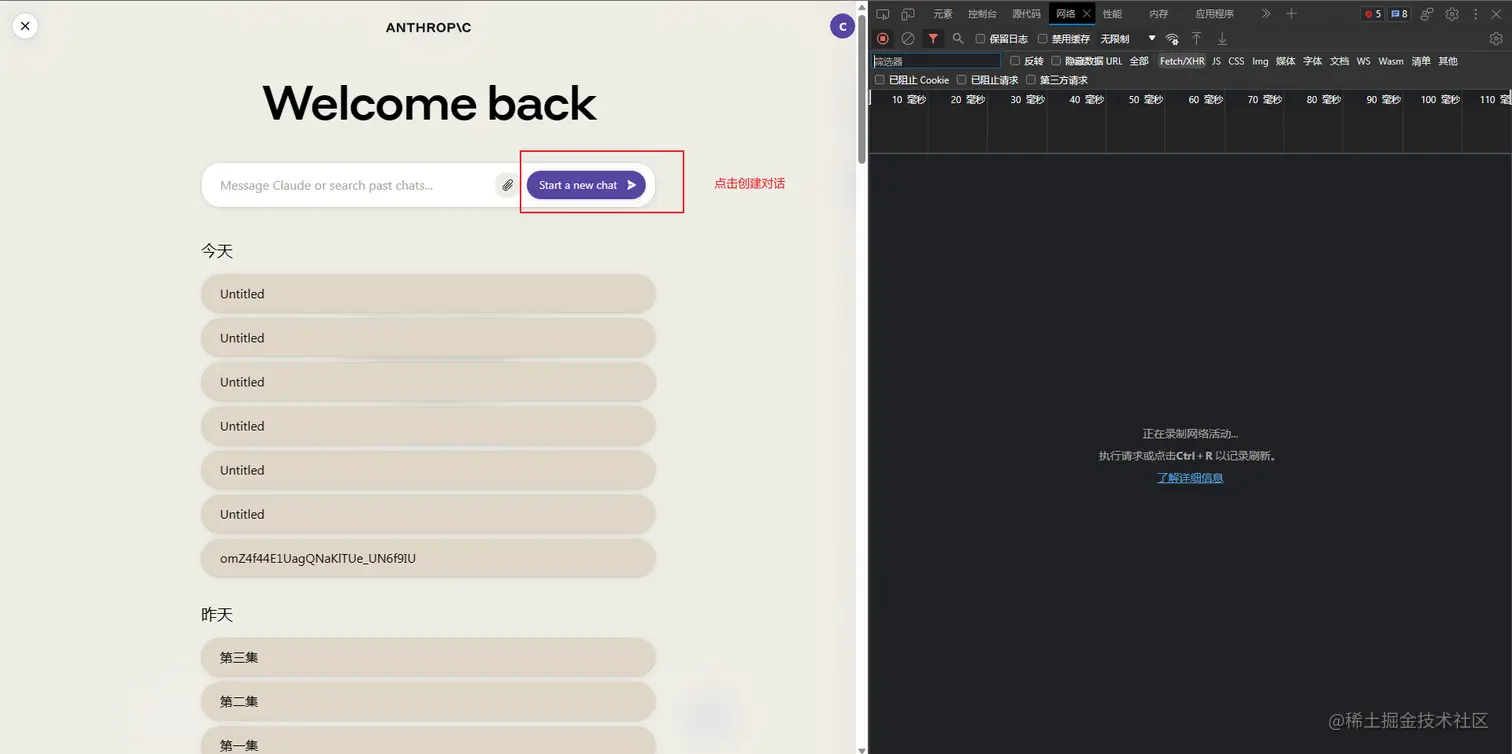Filter requests by CSS type
The width and height of the screenshot is (1512, 754).
tap(1236, 61)
